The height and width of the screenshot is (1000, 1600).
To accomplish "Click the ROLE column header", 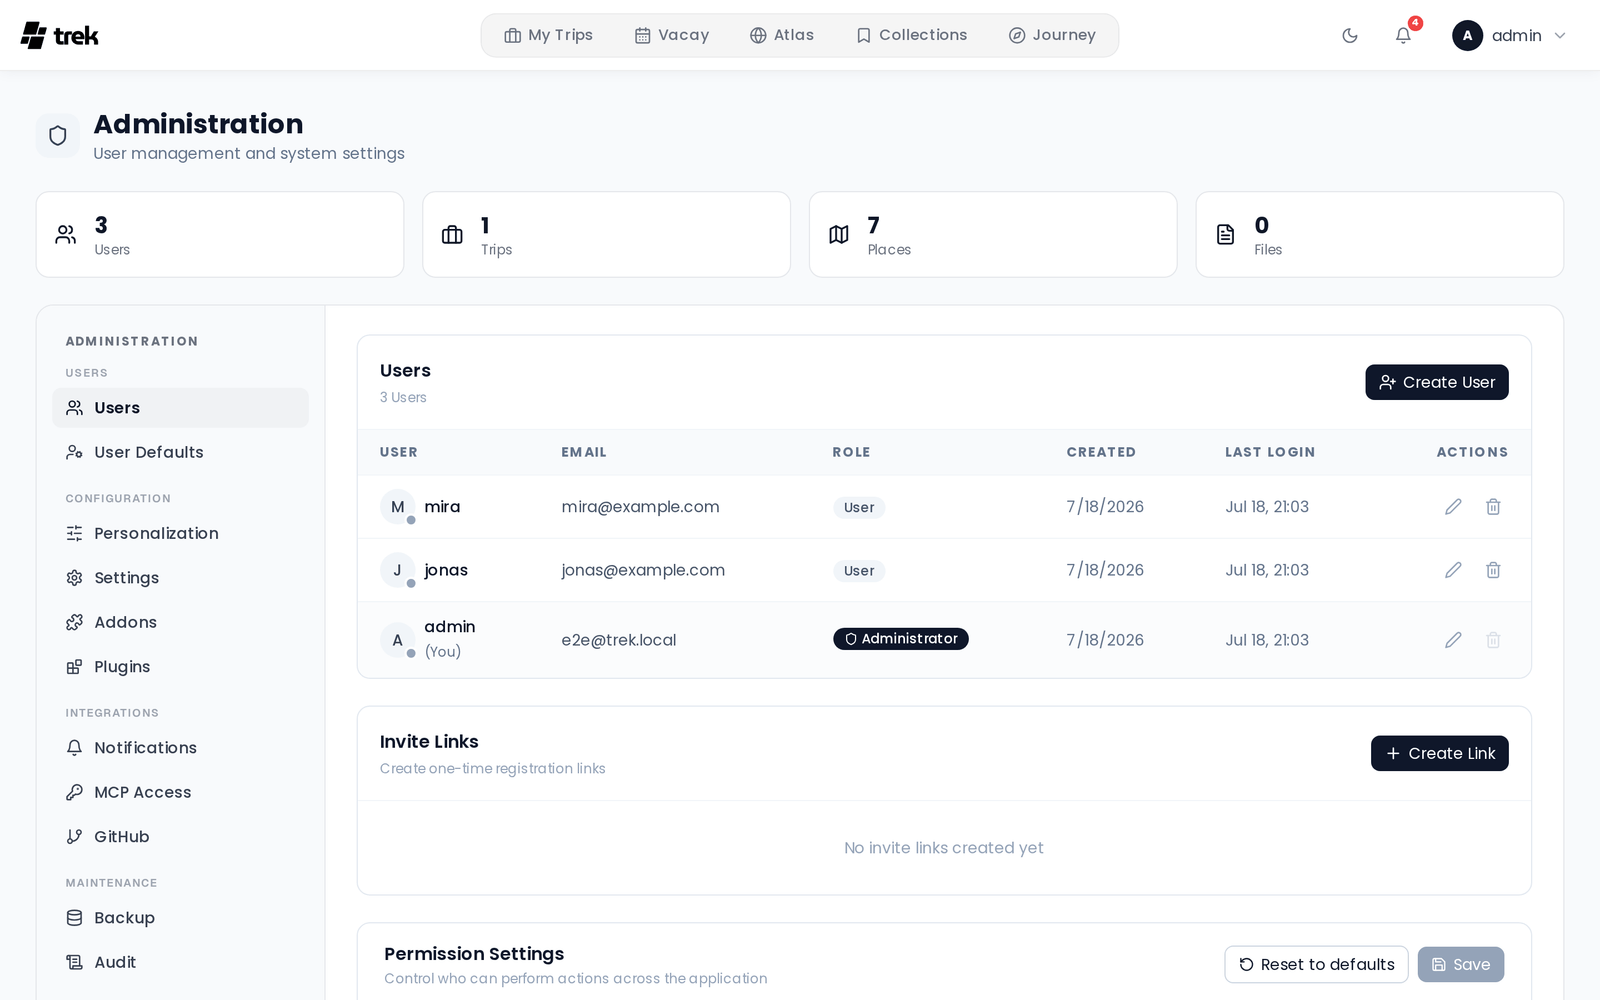I will coord(851,452).
